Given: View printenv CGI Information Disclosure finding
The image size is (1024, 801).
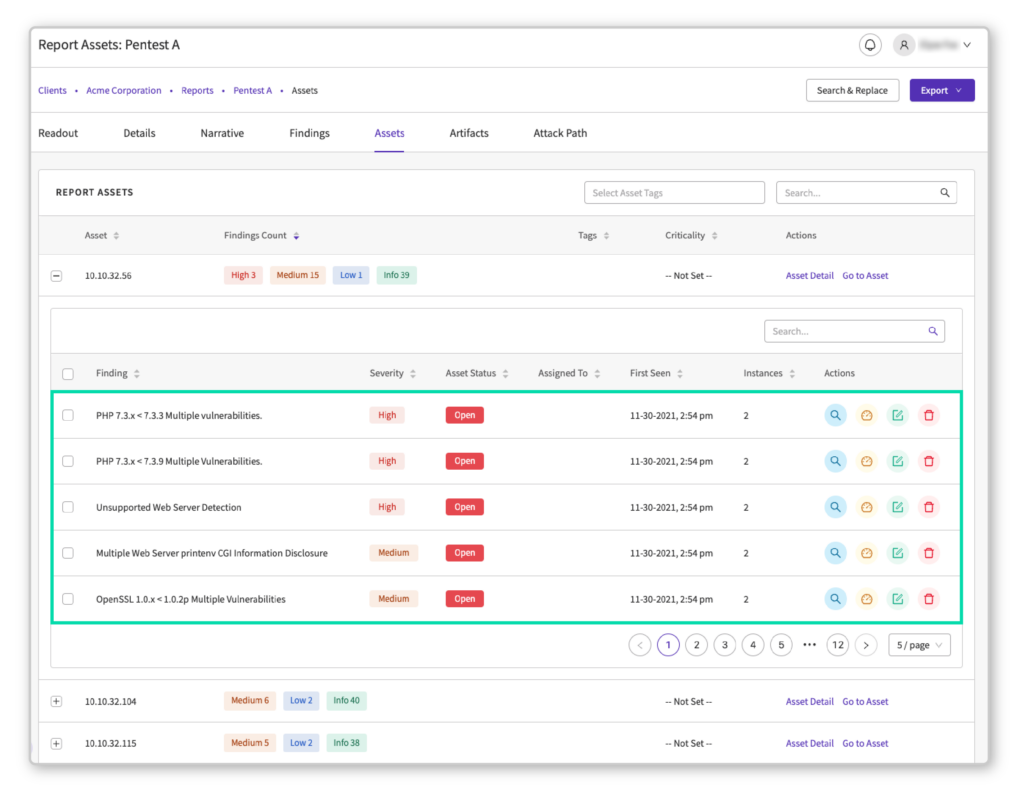Looking at the screenshot, I should 835,553.
